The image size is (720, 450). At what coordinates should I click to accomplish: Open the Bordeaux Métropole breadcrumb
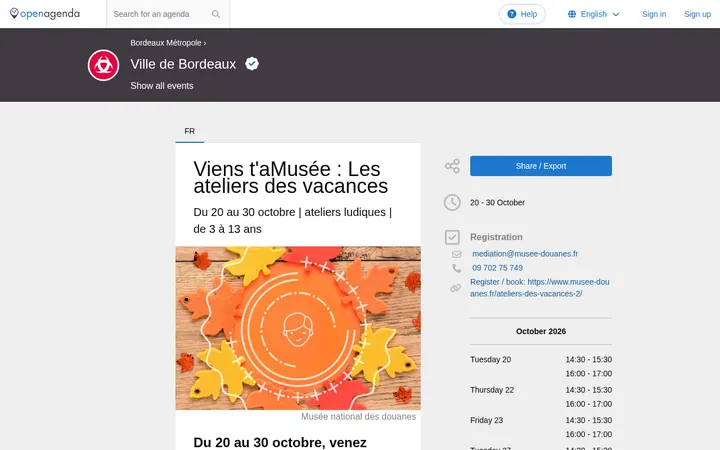(x=166, y=43)
